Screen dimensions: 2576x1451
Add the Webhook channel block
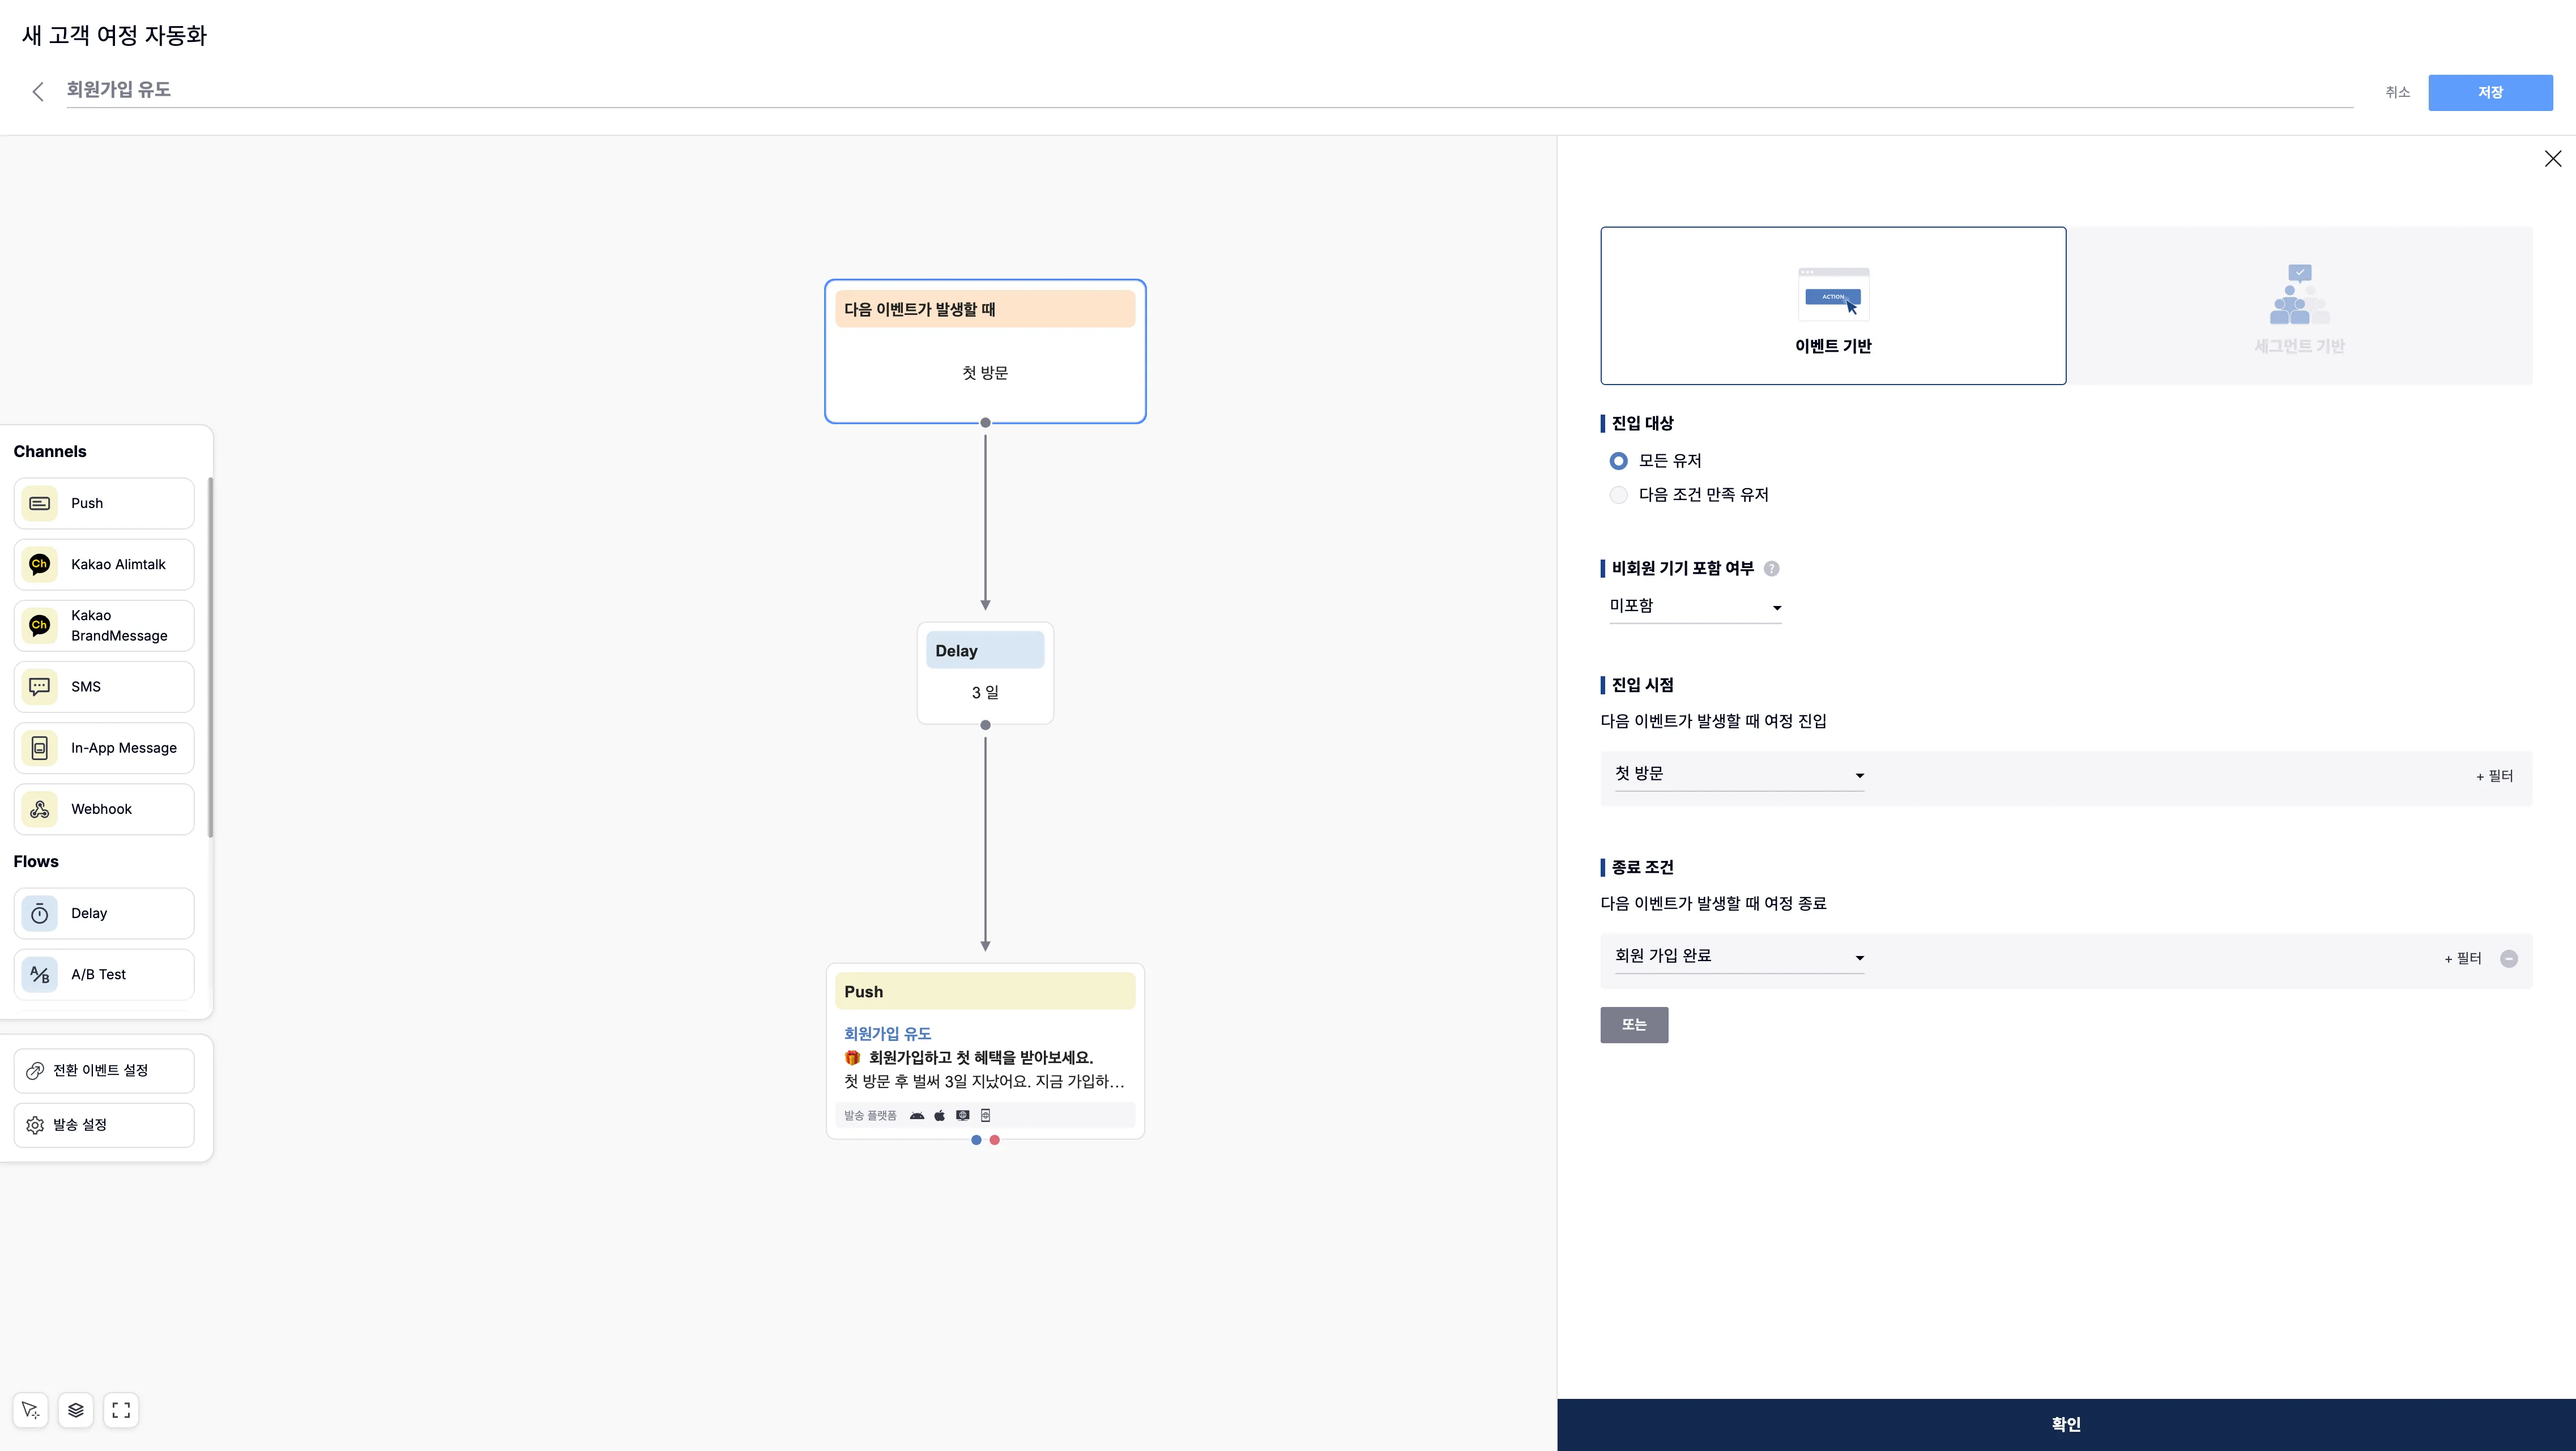point(104,809)
